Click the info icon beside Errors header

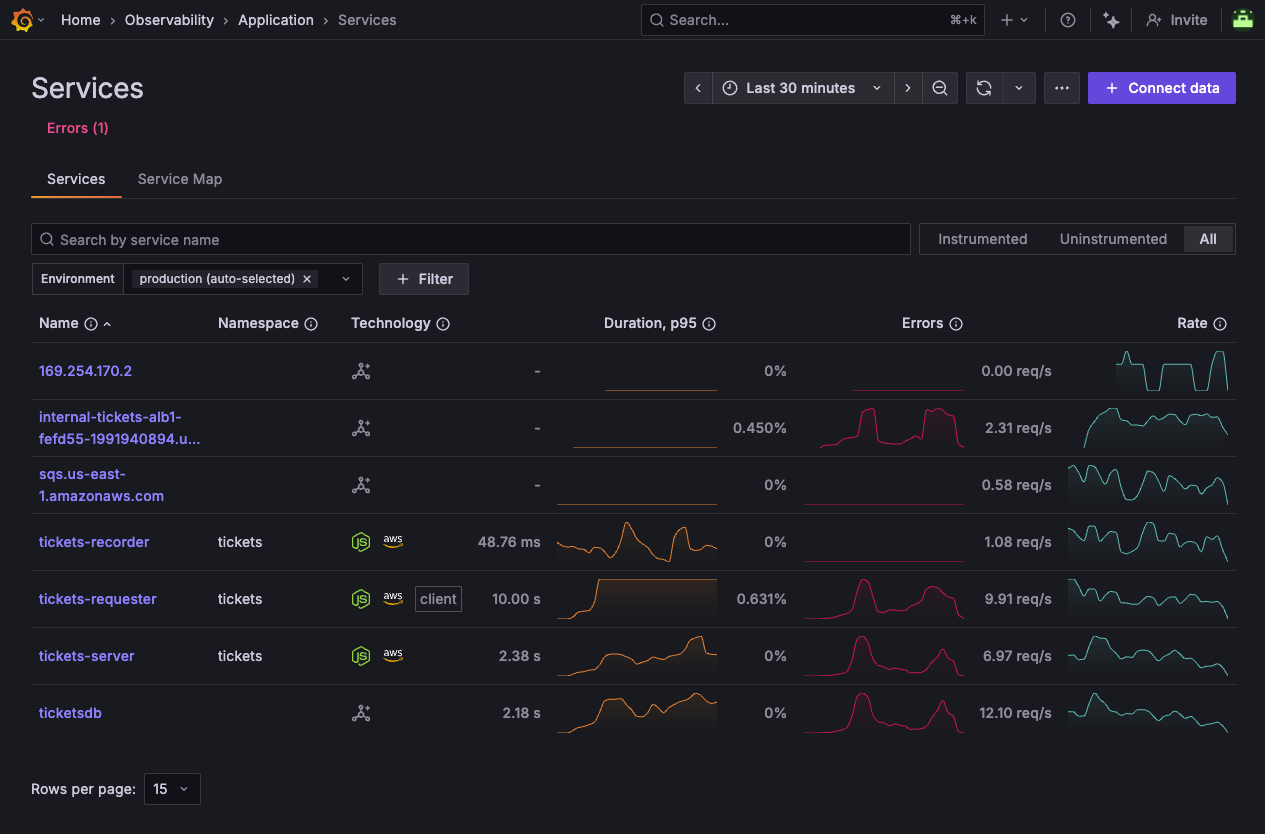(x=956, y=324)
